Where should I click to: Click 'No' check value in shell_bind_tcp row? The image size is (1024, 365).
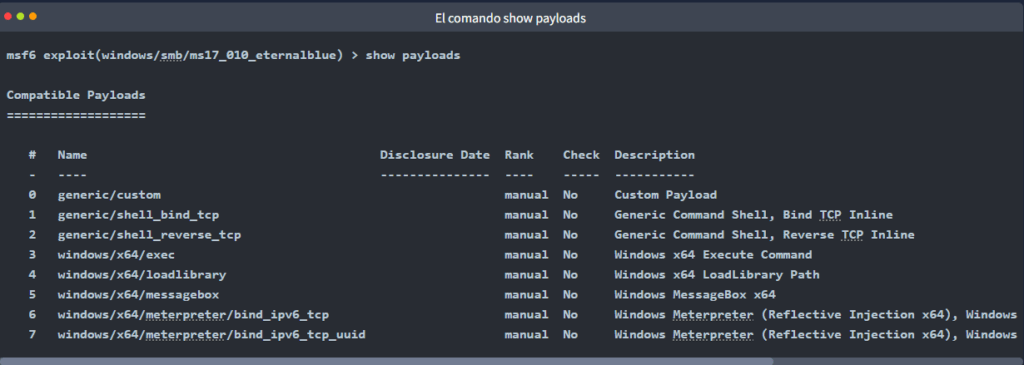tap(571, 215)
